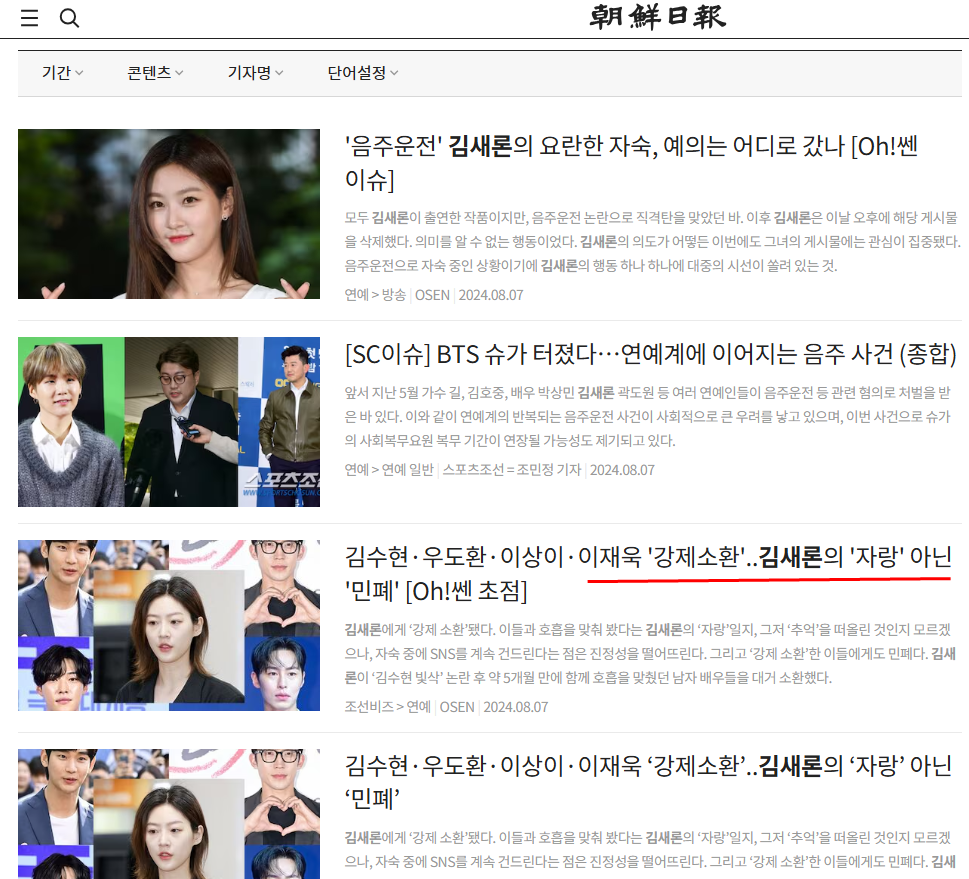Click the thumbnail of the last article
The width and height of the screenshot is (969, 879).
(x=169, y=814)
